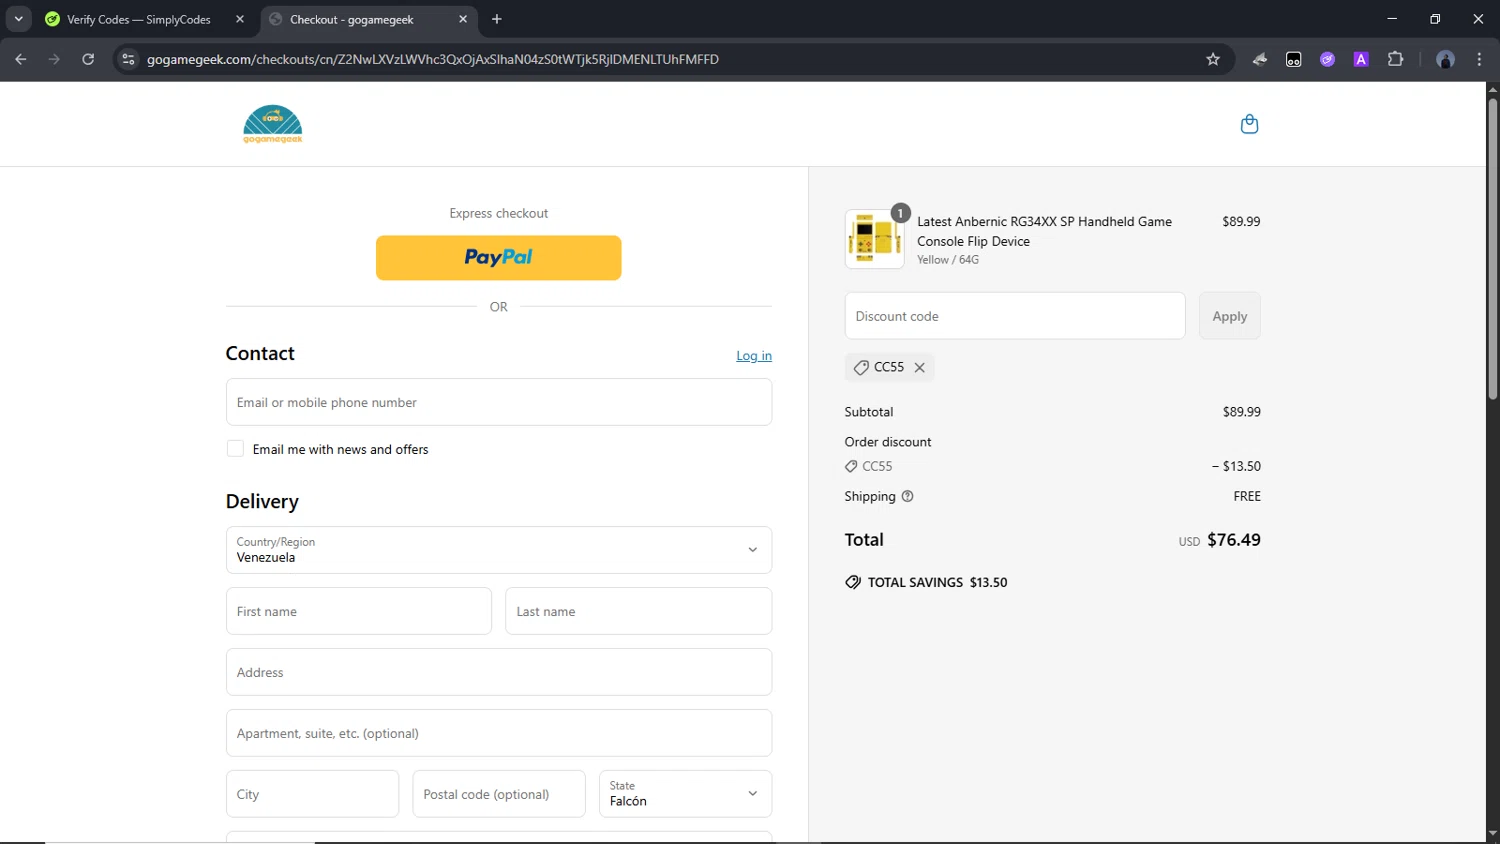Focus the Email or mobile phone field
Viewport: 1500px width, 844px height.
coord(499,402)
